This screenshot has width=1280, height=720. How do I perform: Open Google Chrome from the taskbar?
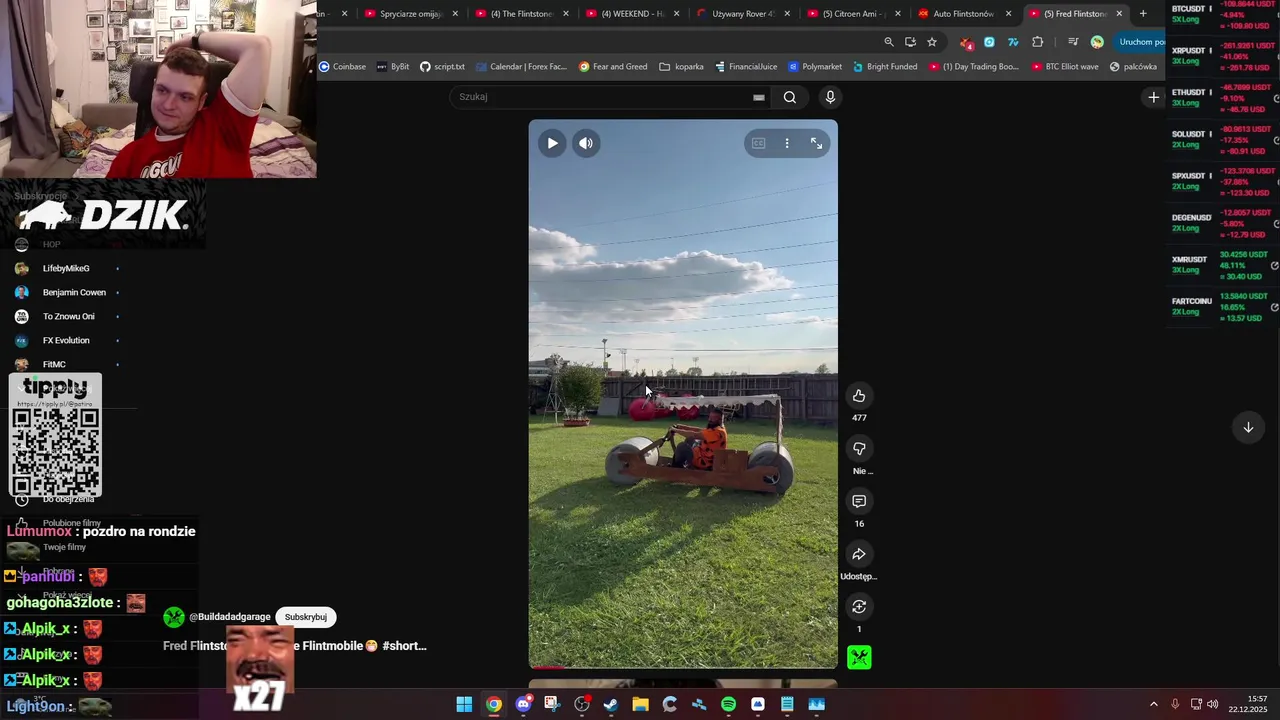(494, 704)
